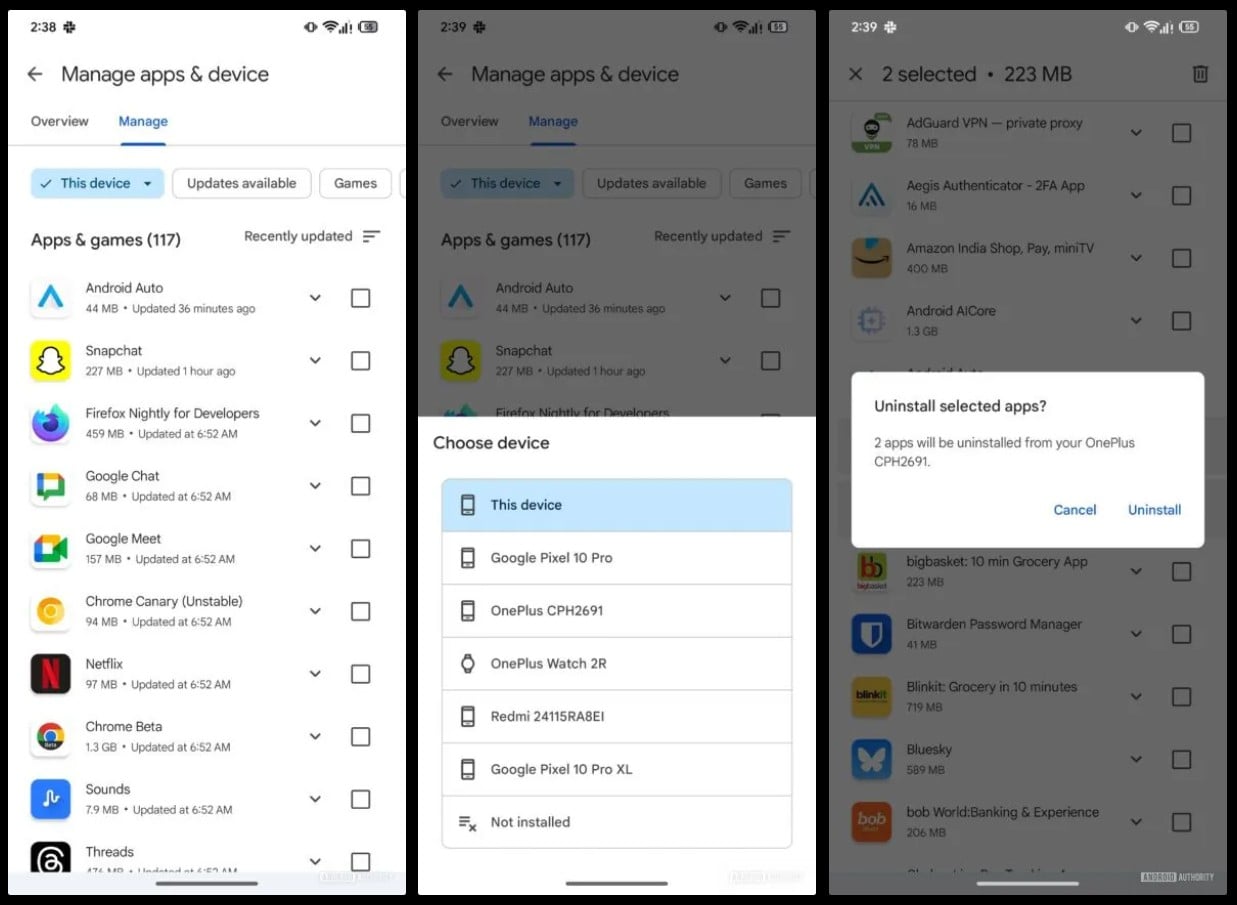Tap the Google Meet app icon
The image size is (1237, 905).
tap(50, 549)
